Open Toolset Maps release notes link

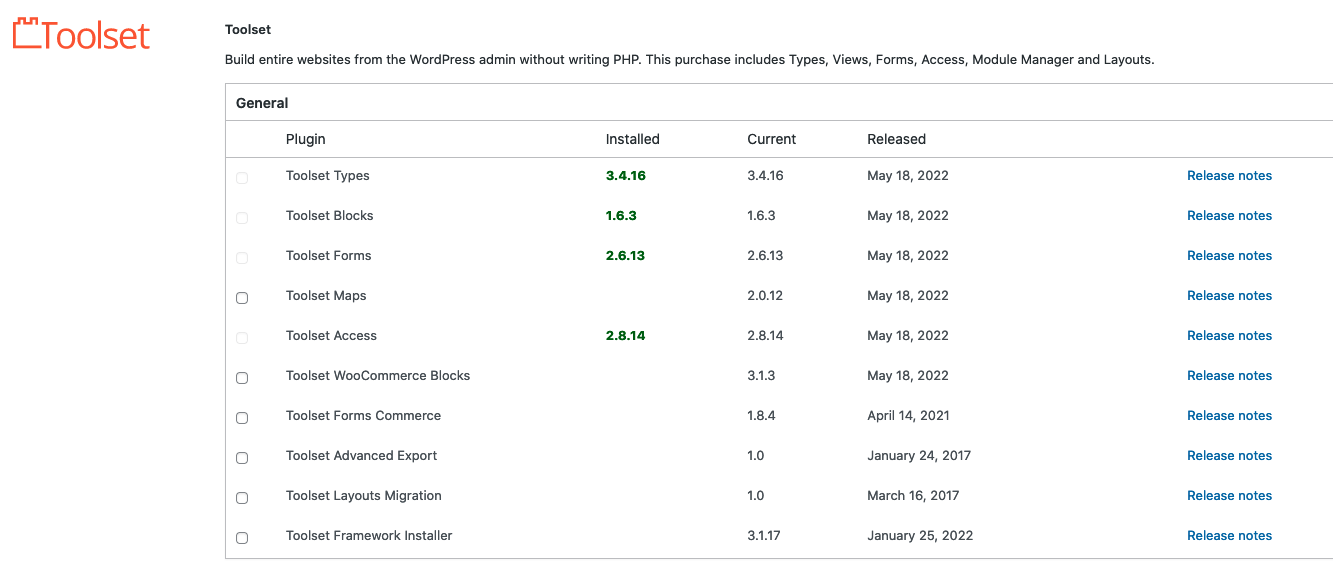pos(1229,296)
